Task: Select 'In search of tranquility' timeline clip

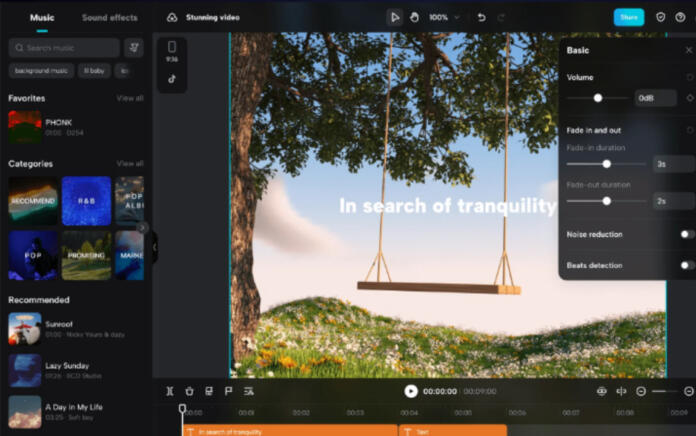Action: coord(290,431)
